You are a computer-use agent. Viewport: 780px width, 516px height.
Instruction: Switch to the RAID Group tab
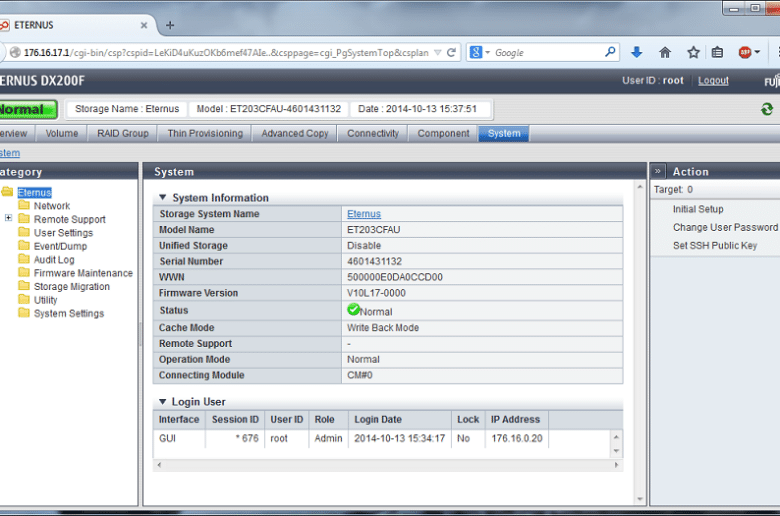point(122,133)
